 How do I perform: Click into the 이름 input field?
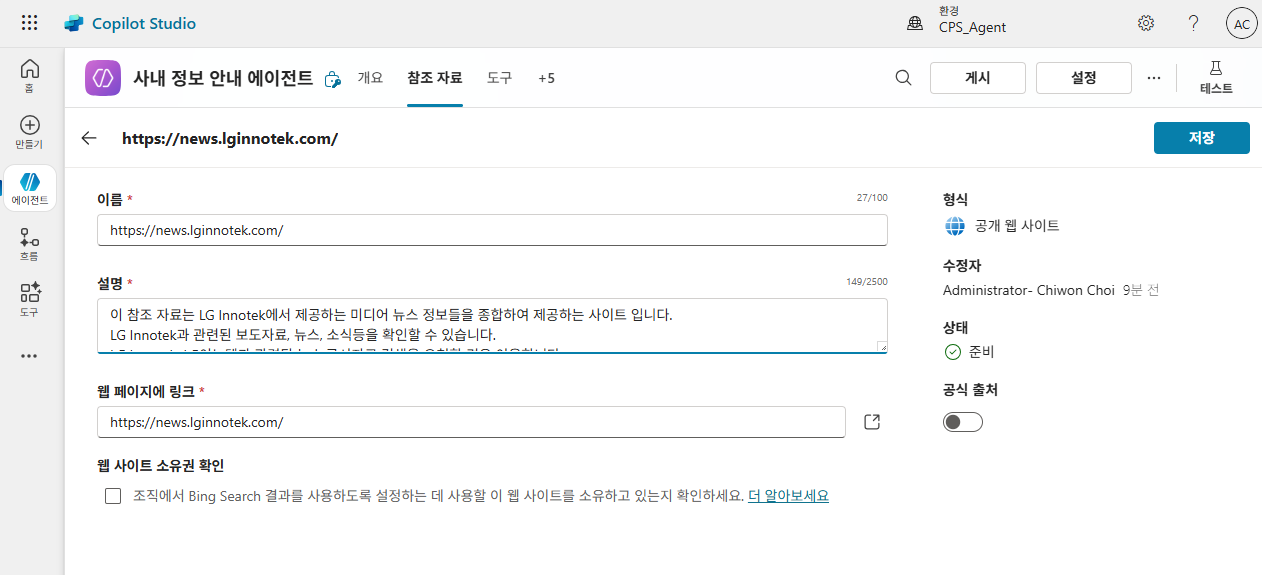click(492, 230)
